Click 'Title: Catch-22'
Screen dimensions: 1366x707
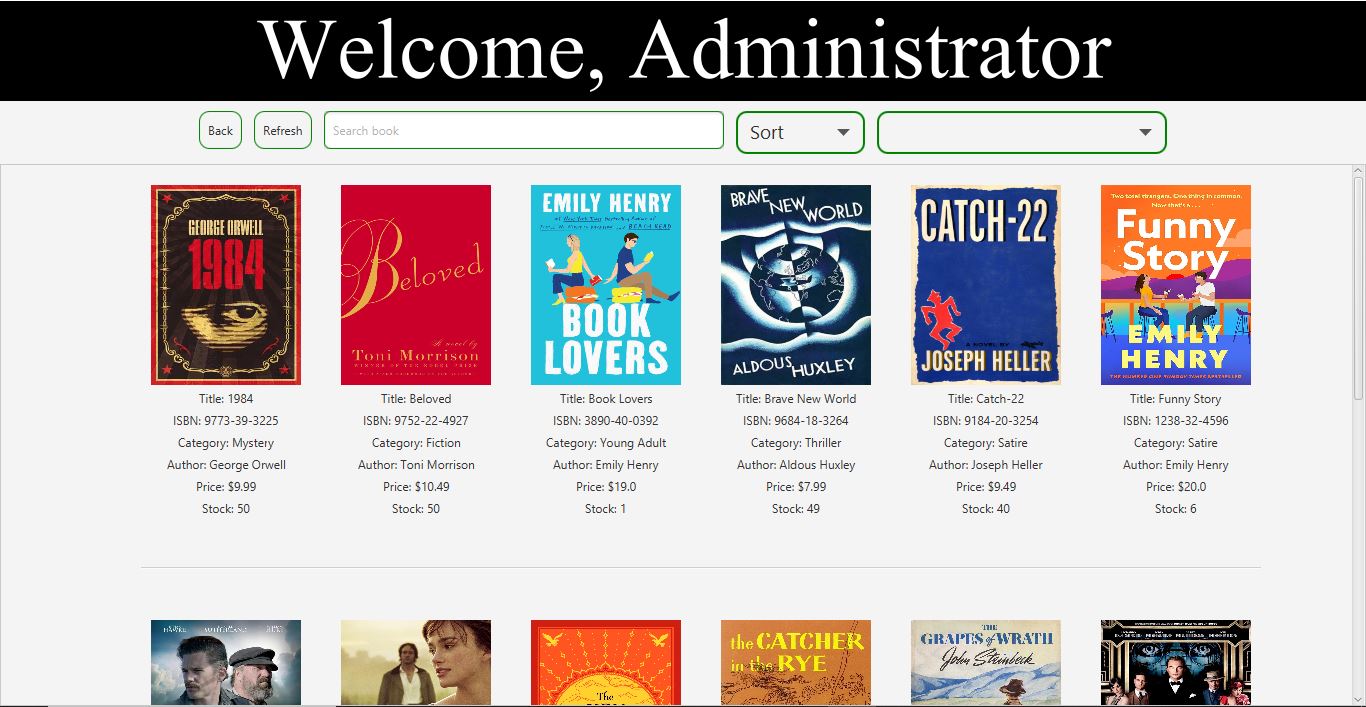(x=986, y=399)
